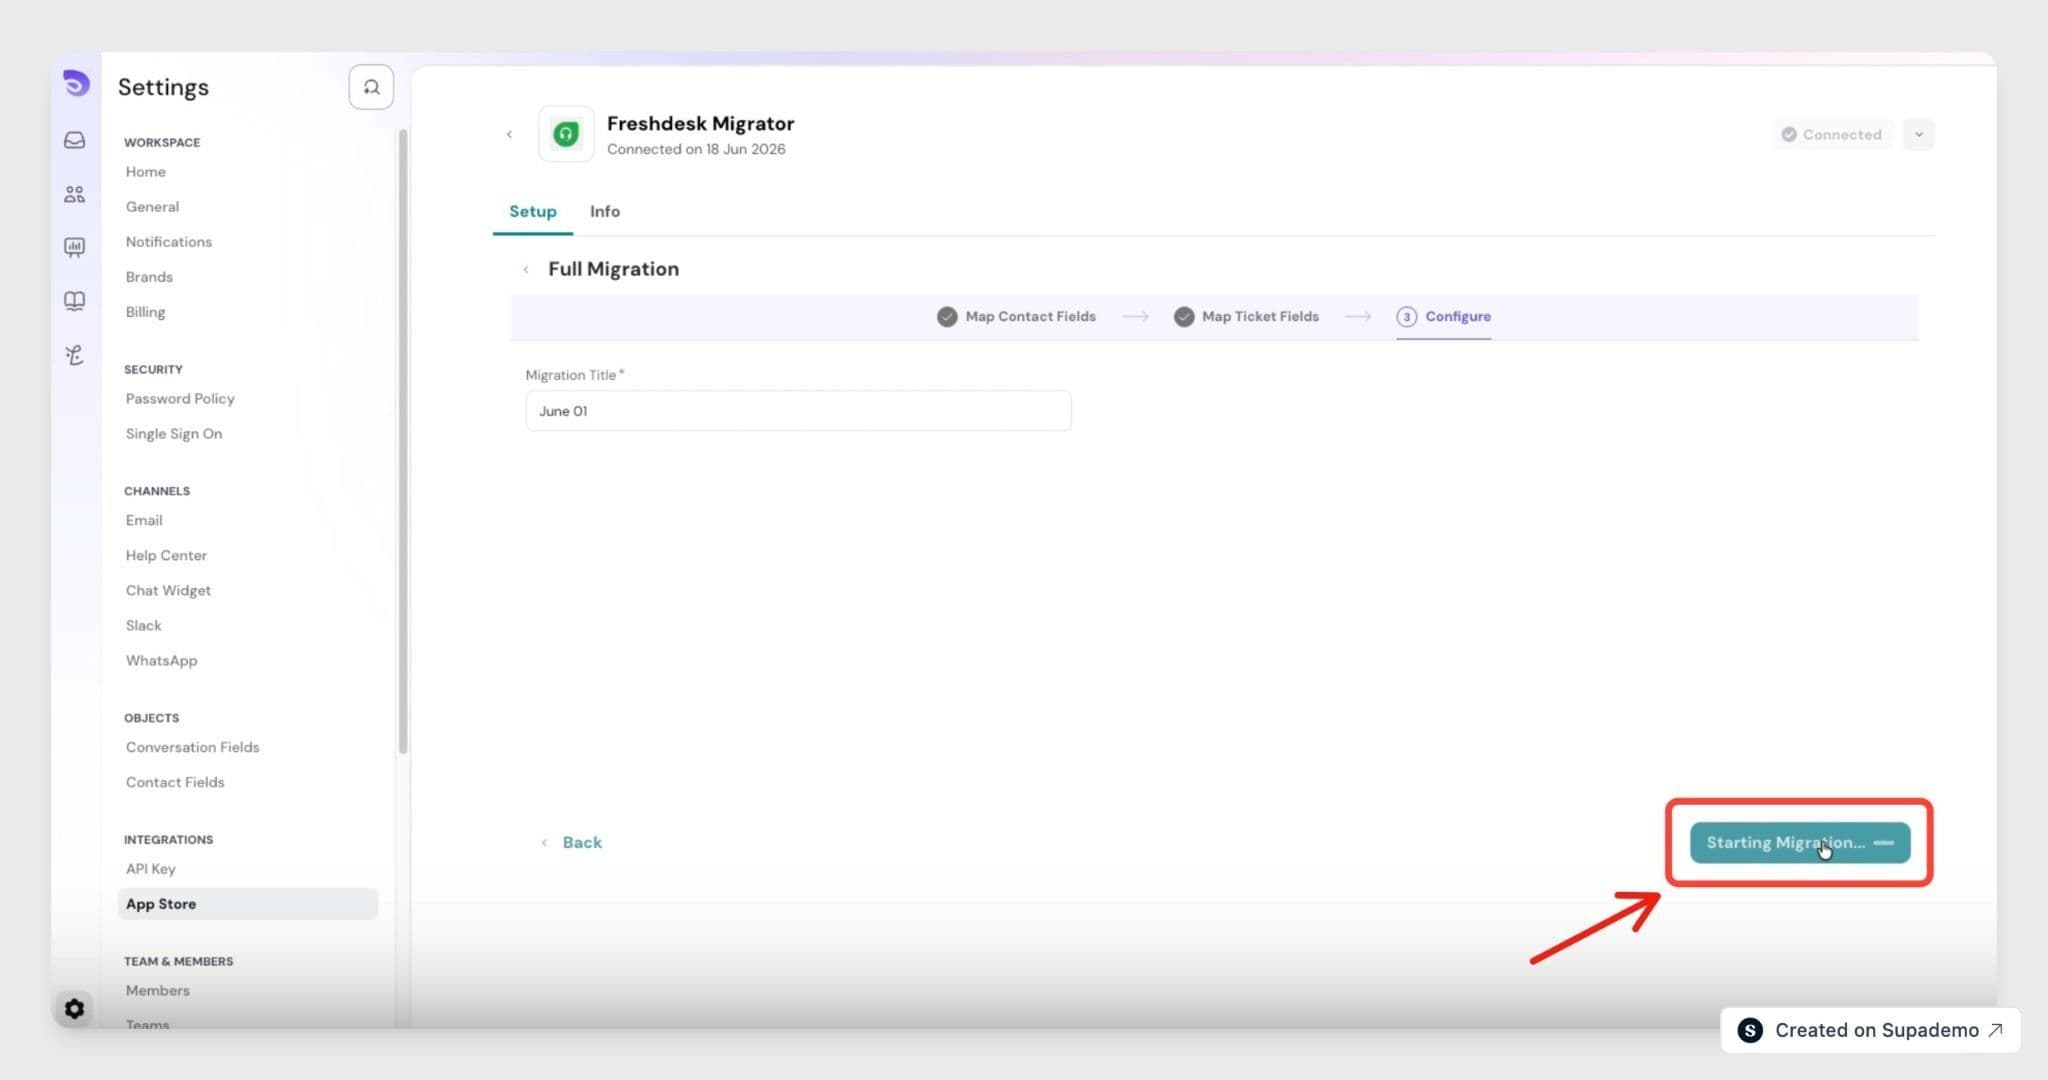The image size is (2048, 1080).
Task: Click the Starting Migration button
Action: pyautogui.click(x=1800, y=842)
